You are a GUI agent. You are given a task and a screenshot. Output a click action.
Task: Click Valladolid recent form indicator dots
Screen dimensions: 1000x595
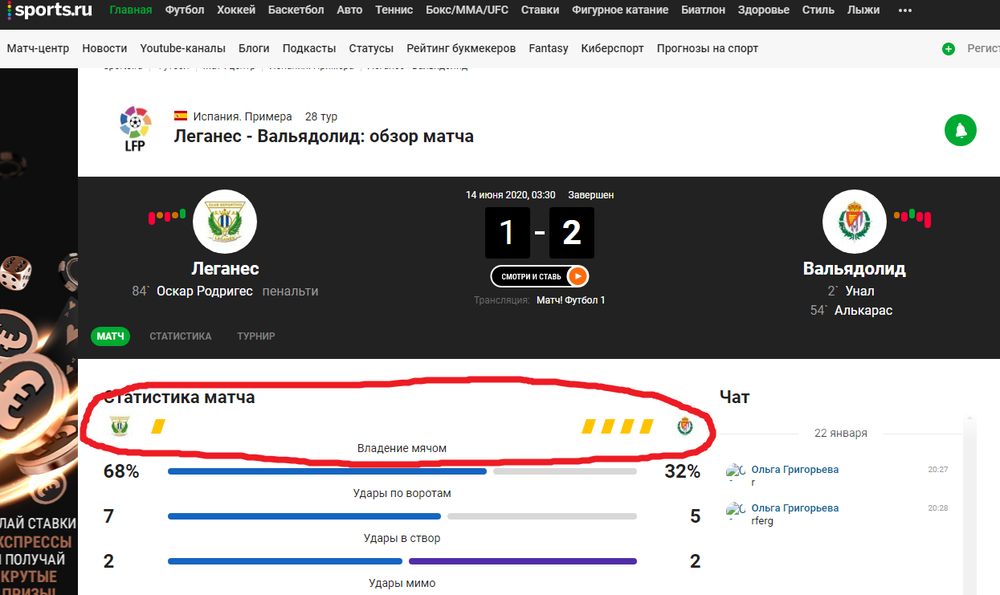point(912,217)
